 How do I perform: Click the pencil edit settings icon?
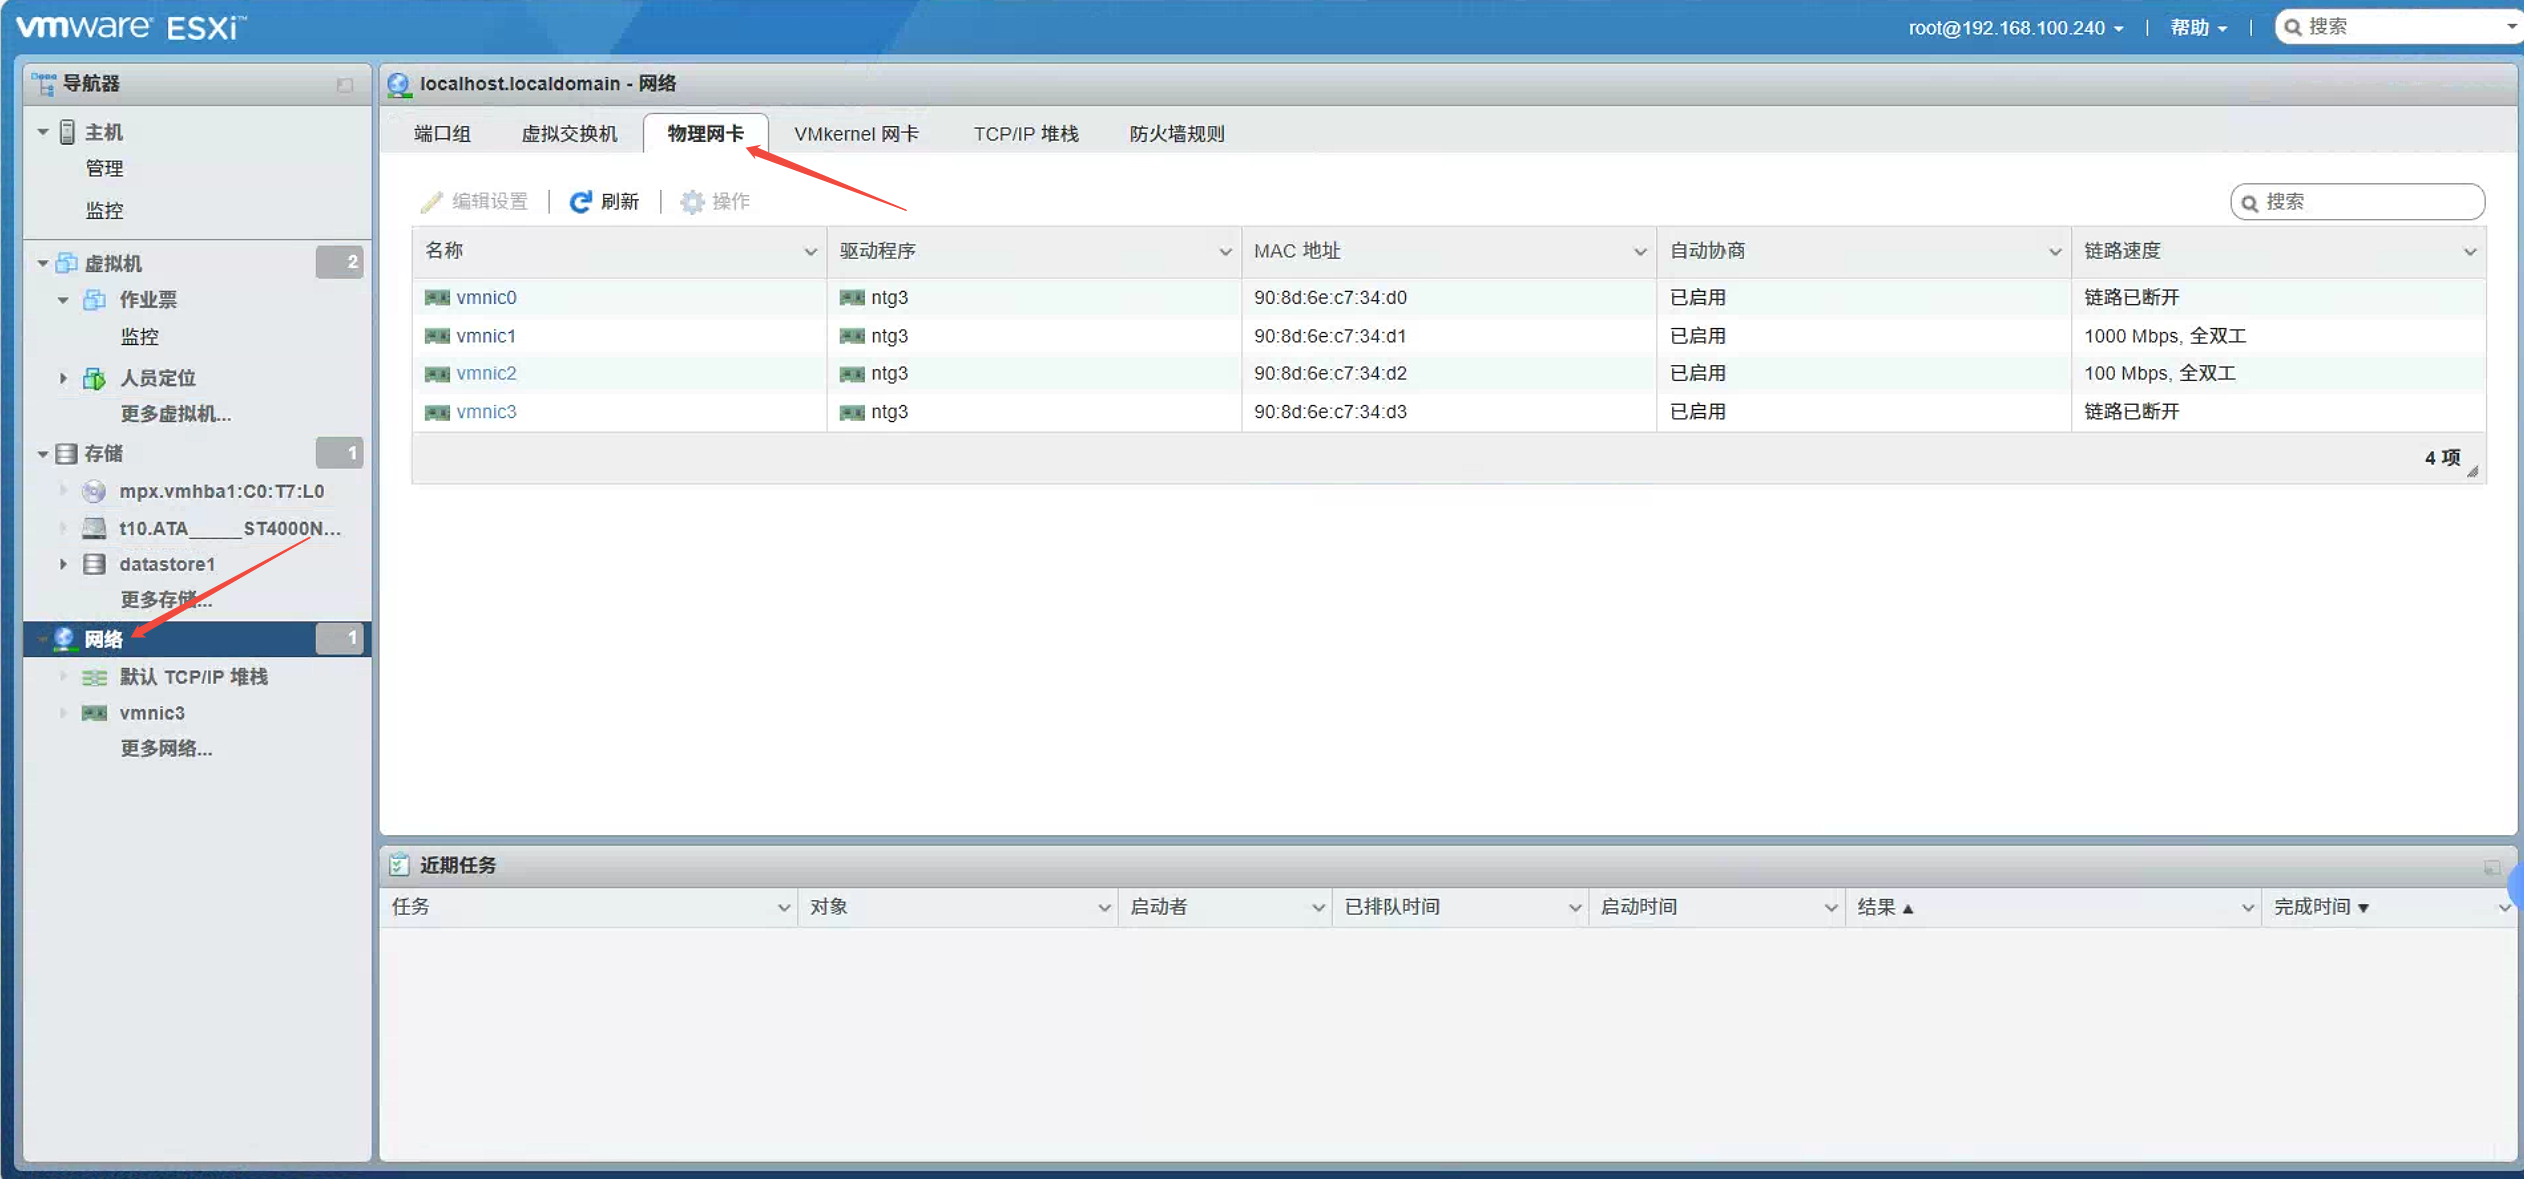(x=431, y=202)
